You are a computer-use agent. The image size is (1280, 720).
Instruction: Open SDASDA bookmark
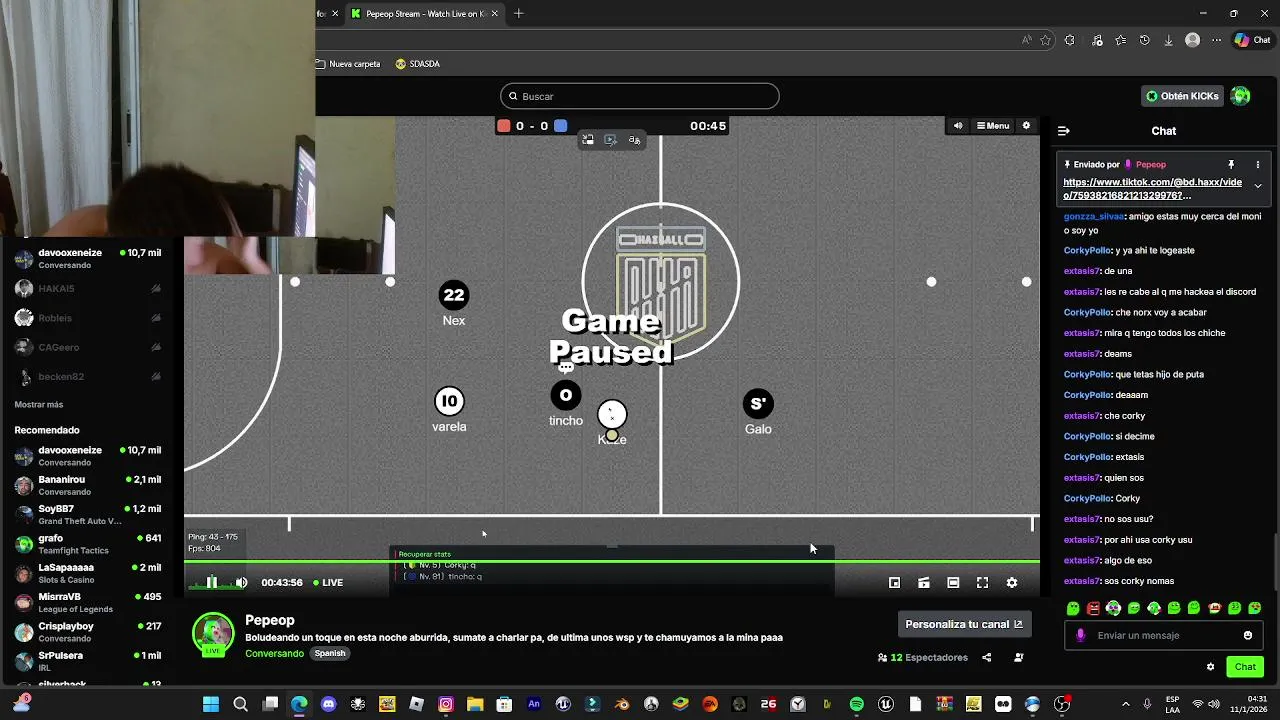click(417, 64)
